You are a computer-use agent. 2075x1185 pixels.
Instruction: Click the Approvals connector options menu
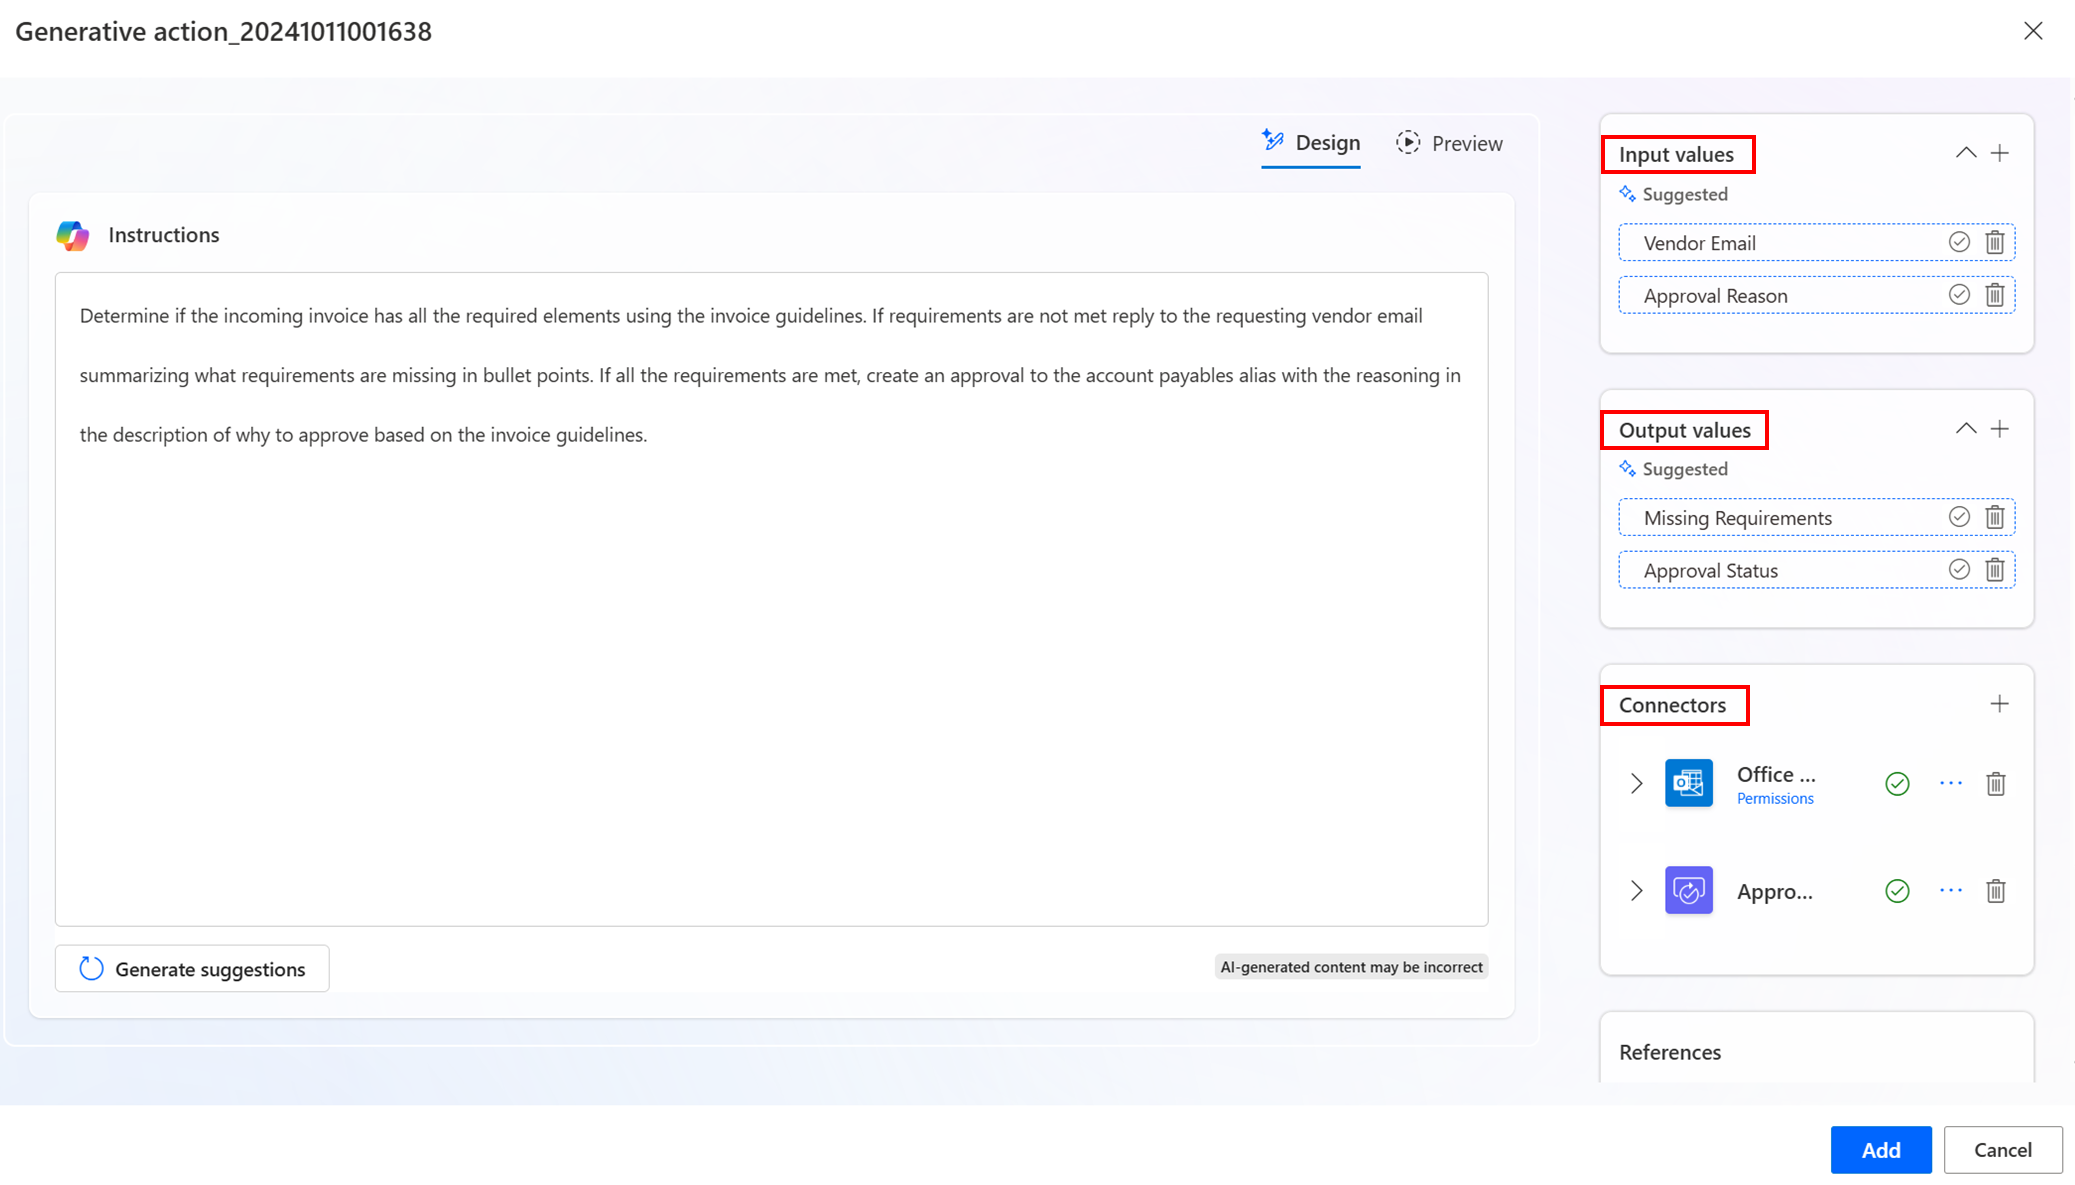point(1951,890)
